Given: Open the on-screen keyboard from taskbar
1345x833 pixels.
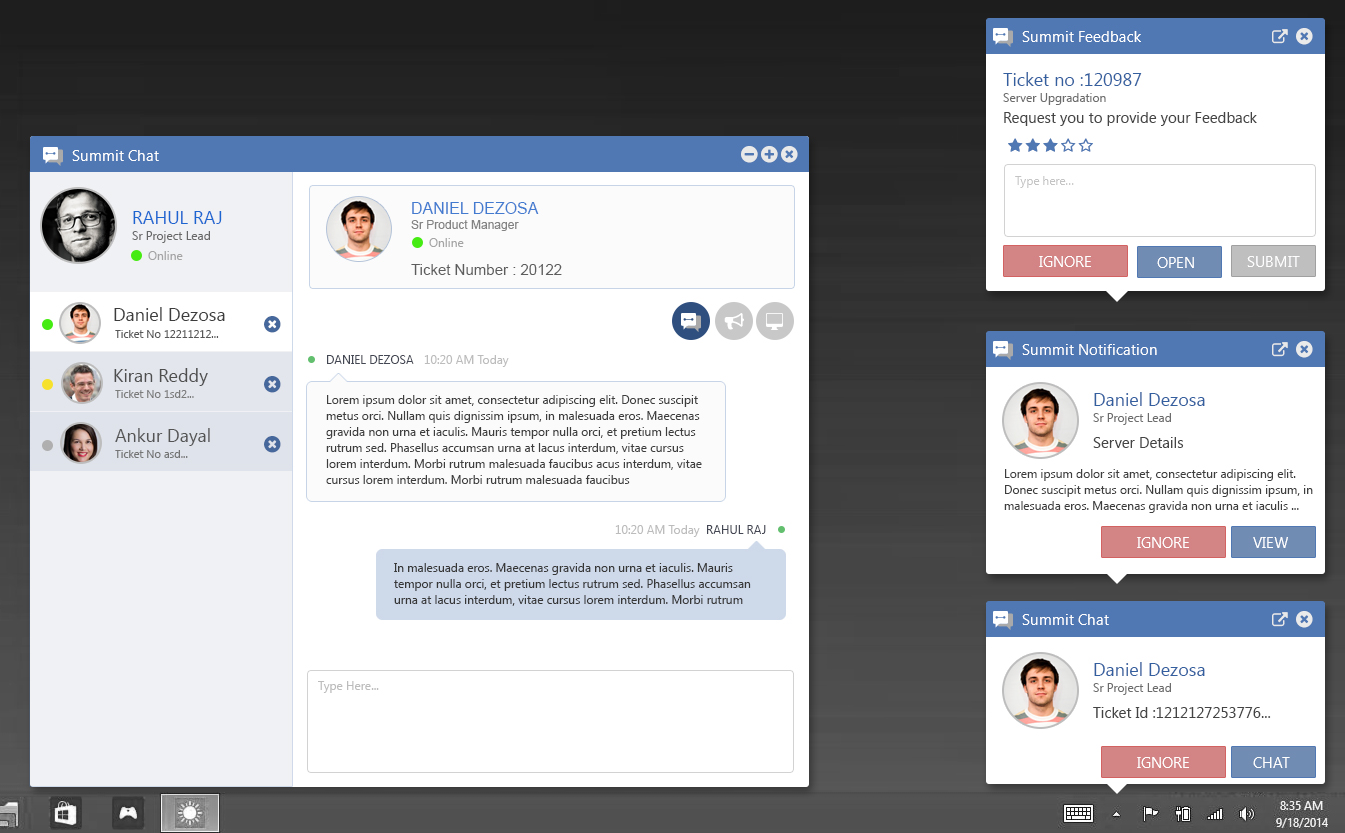Looking at the screenshot, I should click(1078, 813).
